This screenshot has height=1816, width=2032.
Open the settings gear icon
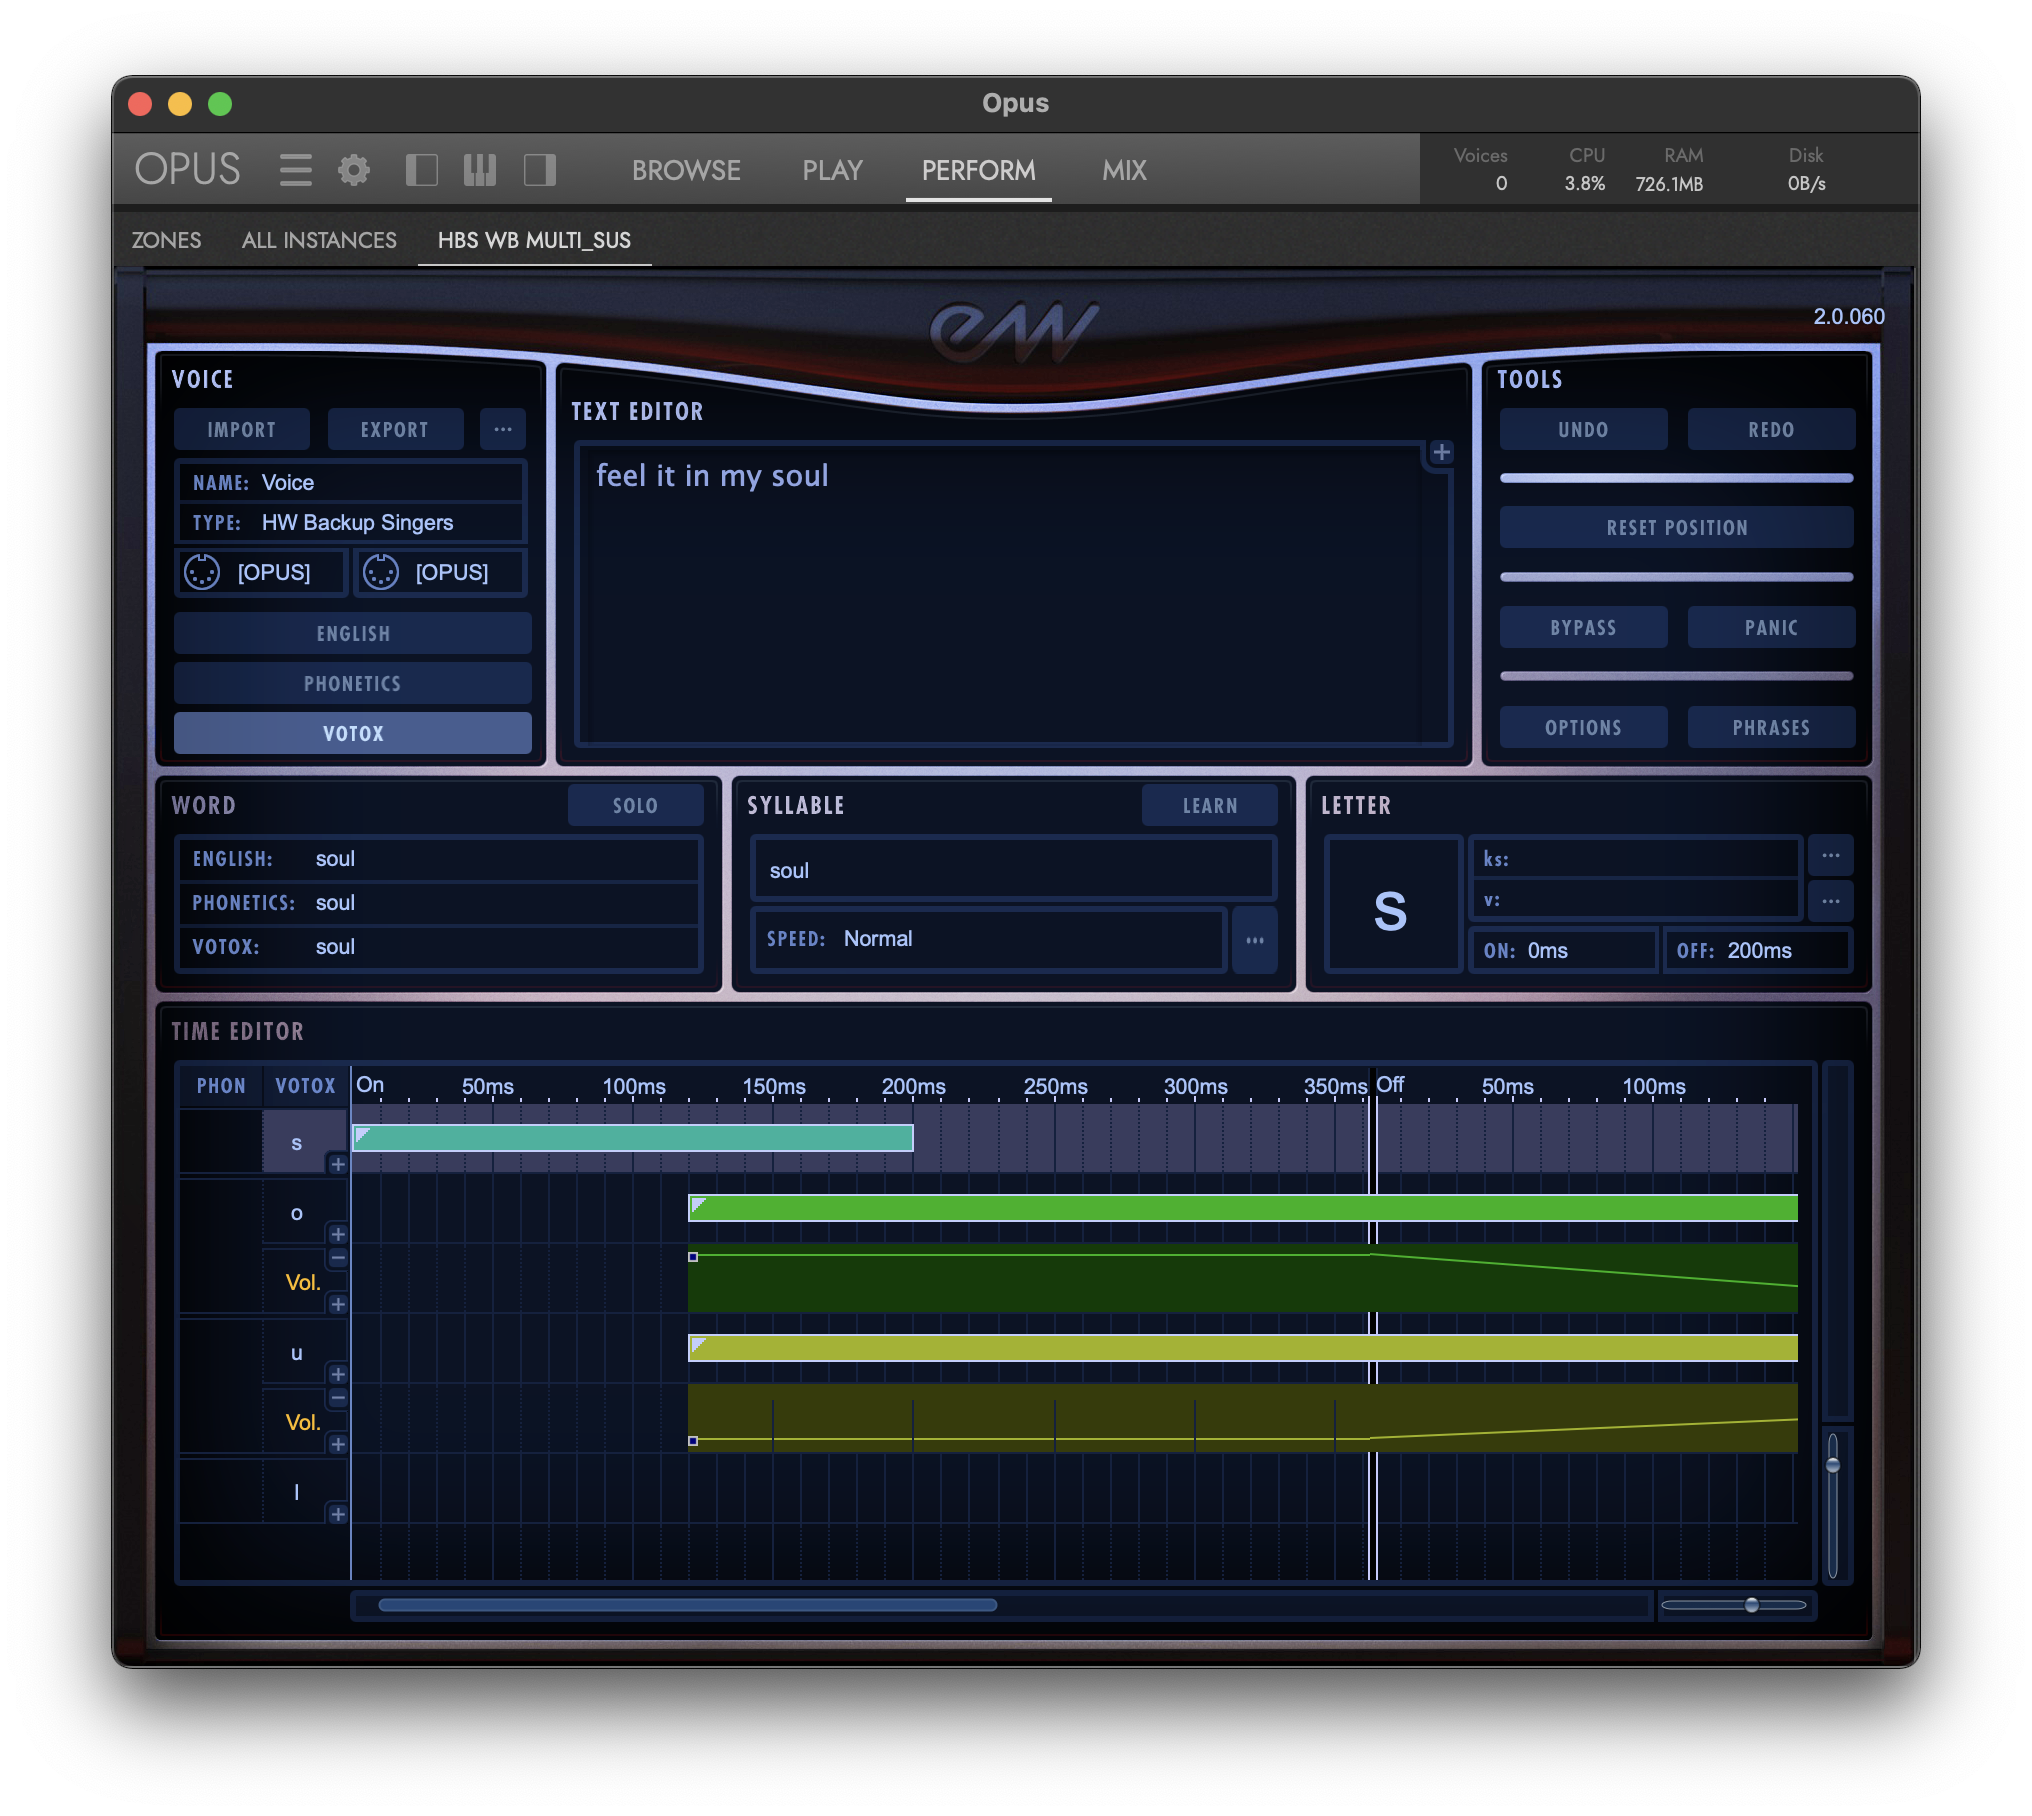point(353,170)
